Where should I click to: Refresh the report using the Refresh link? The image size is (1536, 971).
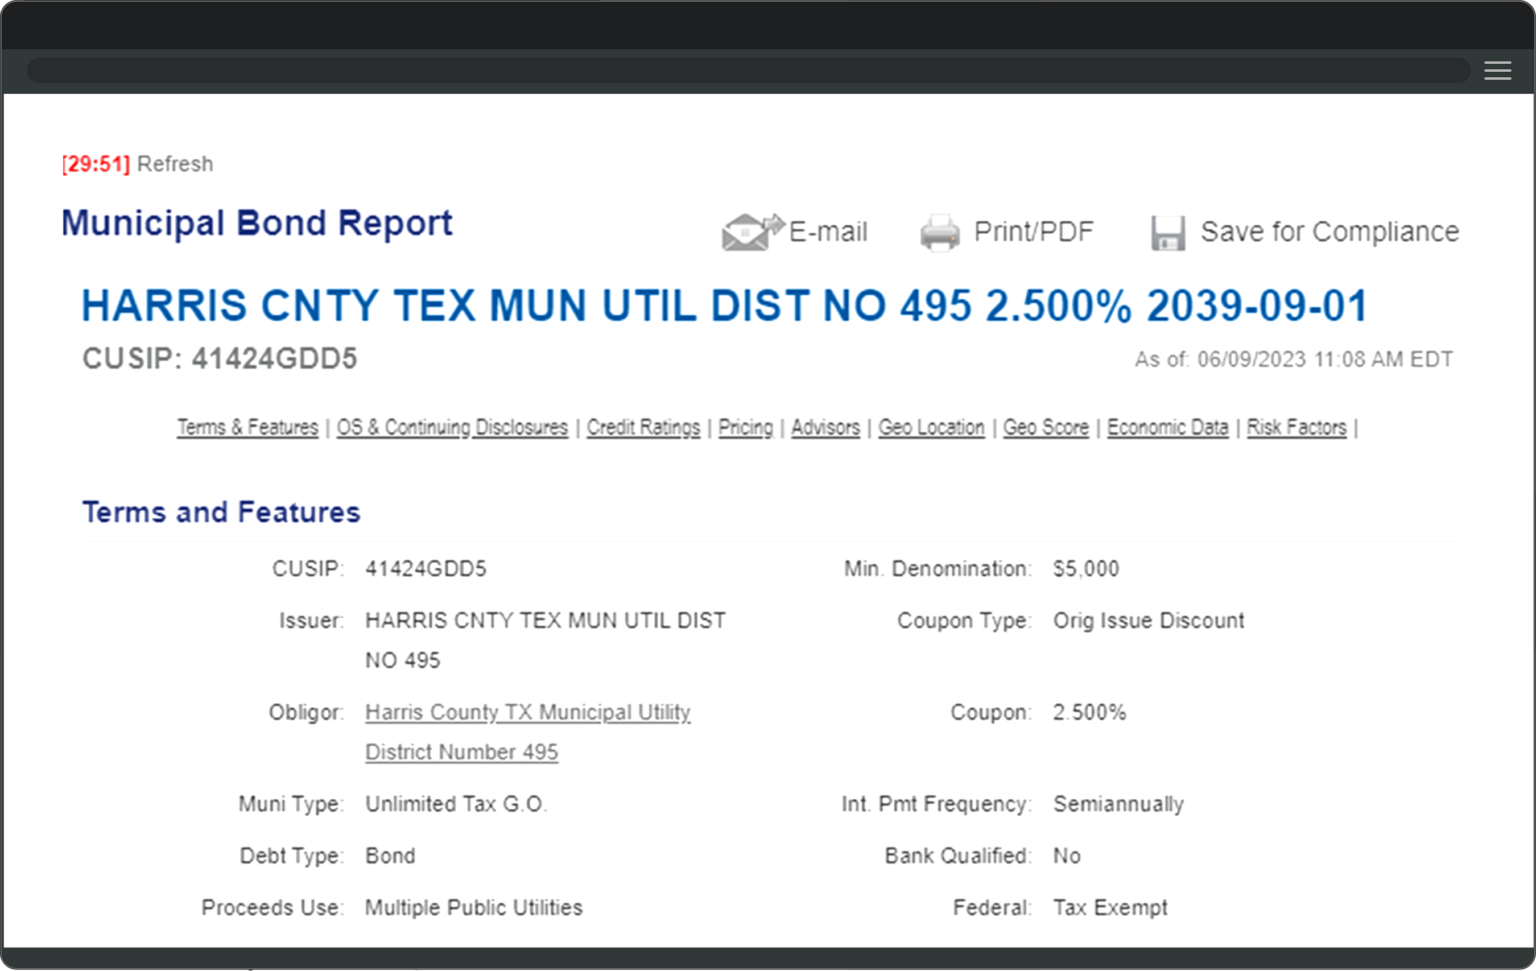click(175, 164)
